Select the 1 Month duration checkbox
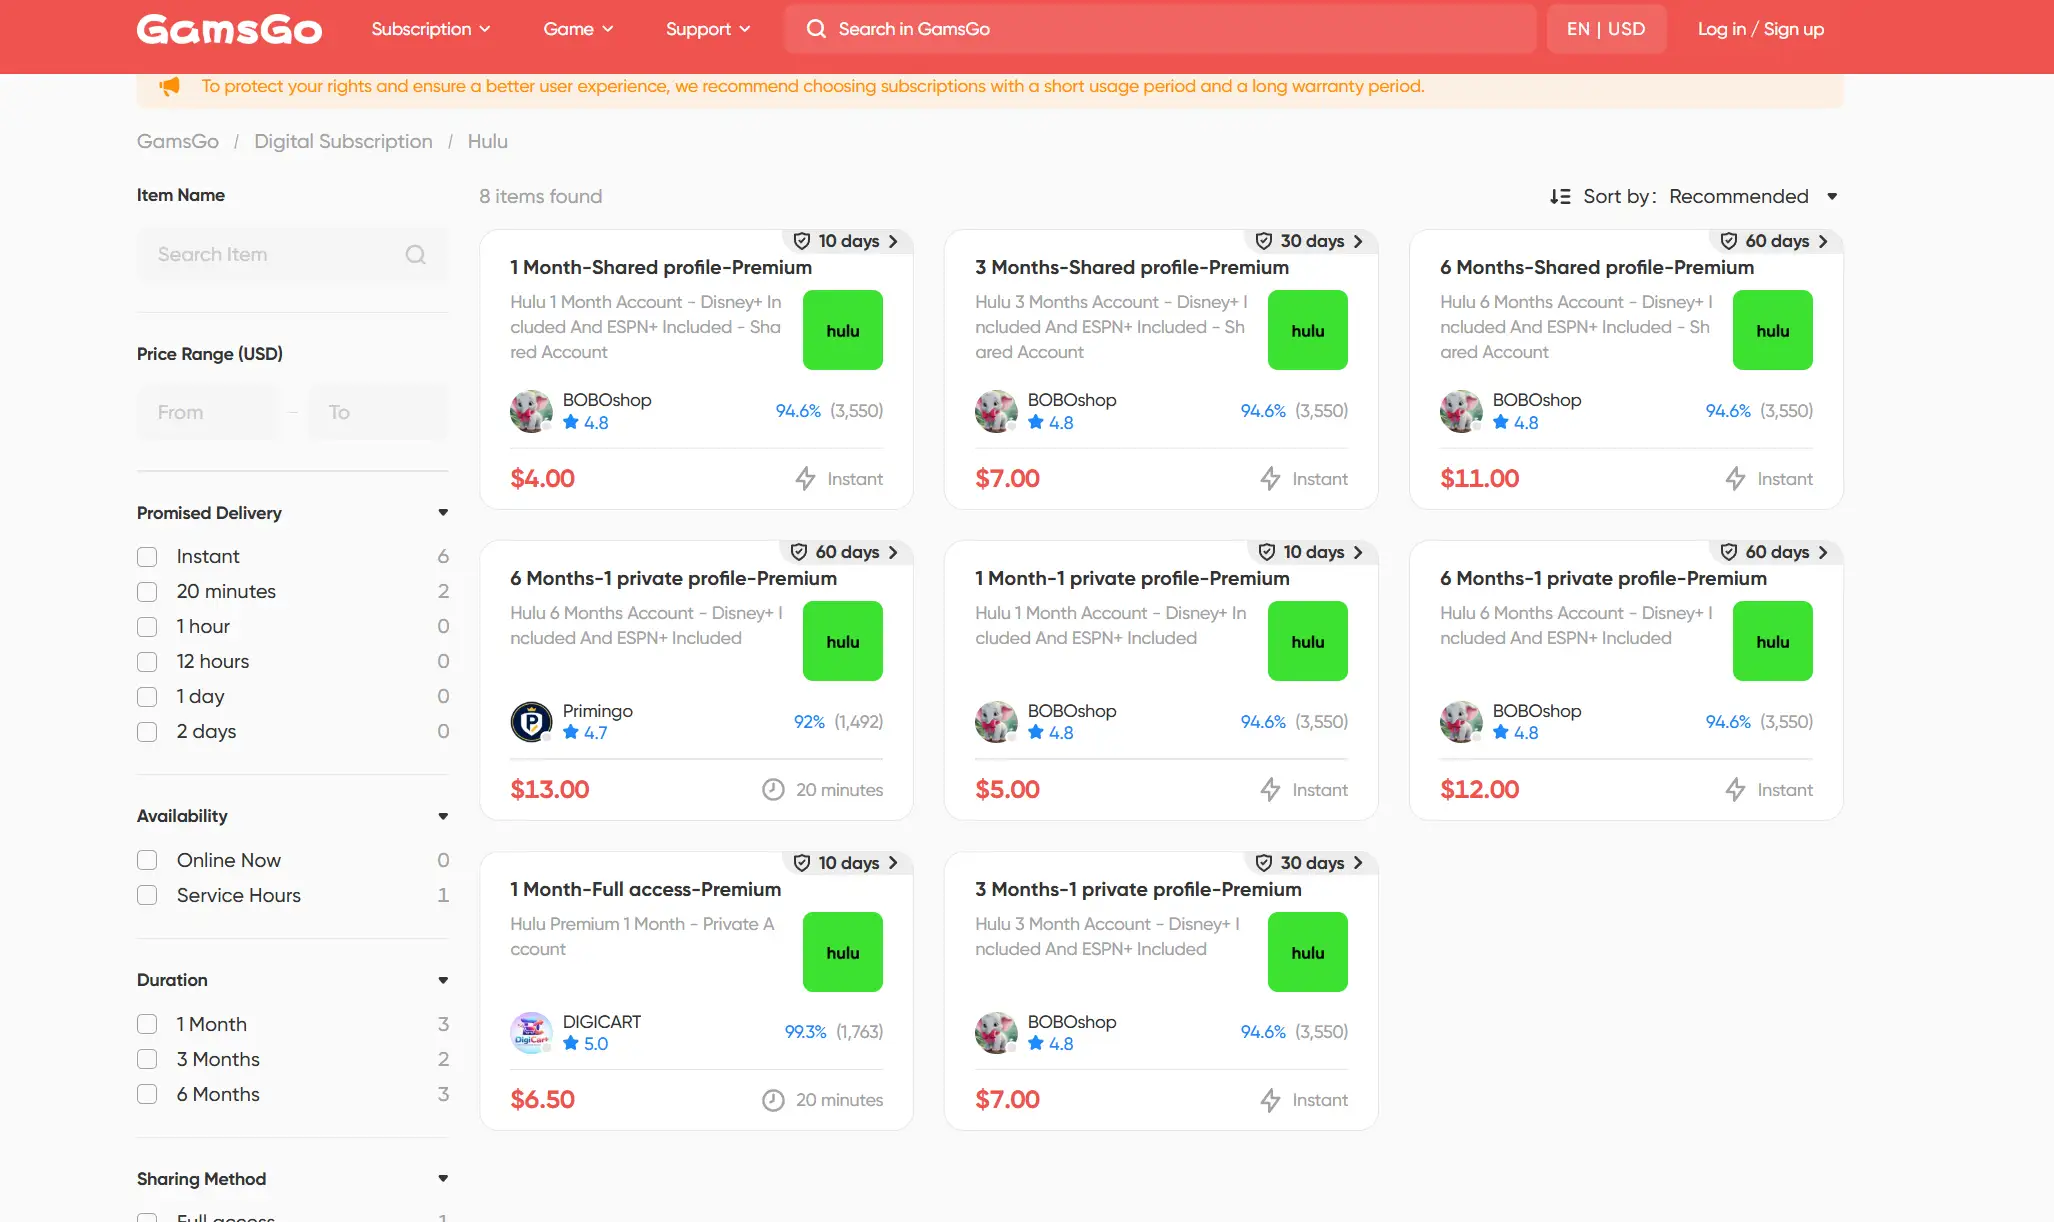This screenshot has height=1222, width=2054. (147, 1025)
